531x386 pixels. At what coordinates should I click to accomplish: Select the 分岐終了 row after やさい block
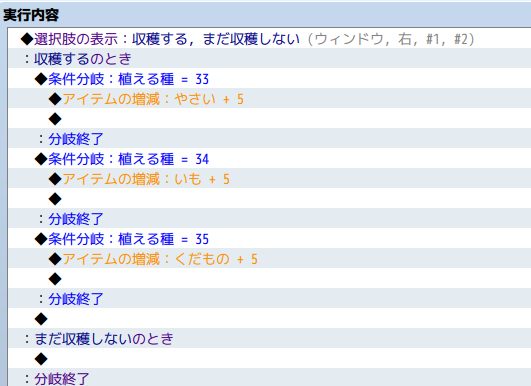270,138
